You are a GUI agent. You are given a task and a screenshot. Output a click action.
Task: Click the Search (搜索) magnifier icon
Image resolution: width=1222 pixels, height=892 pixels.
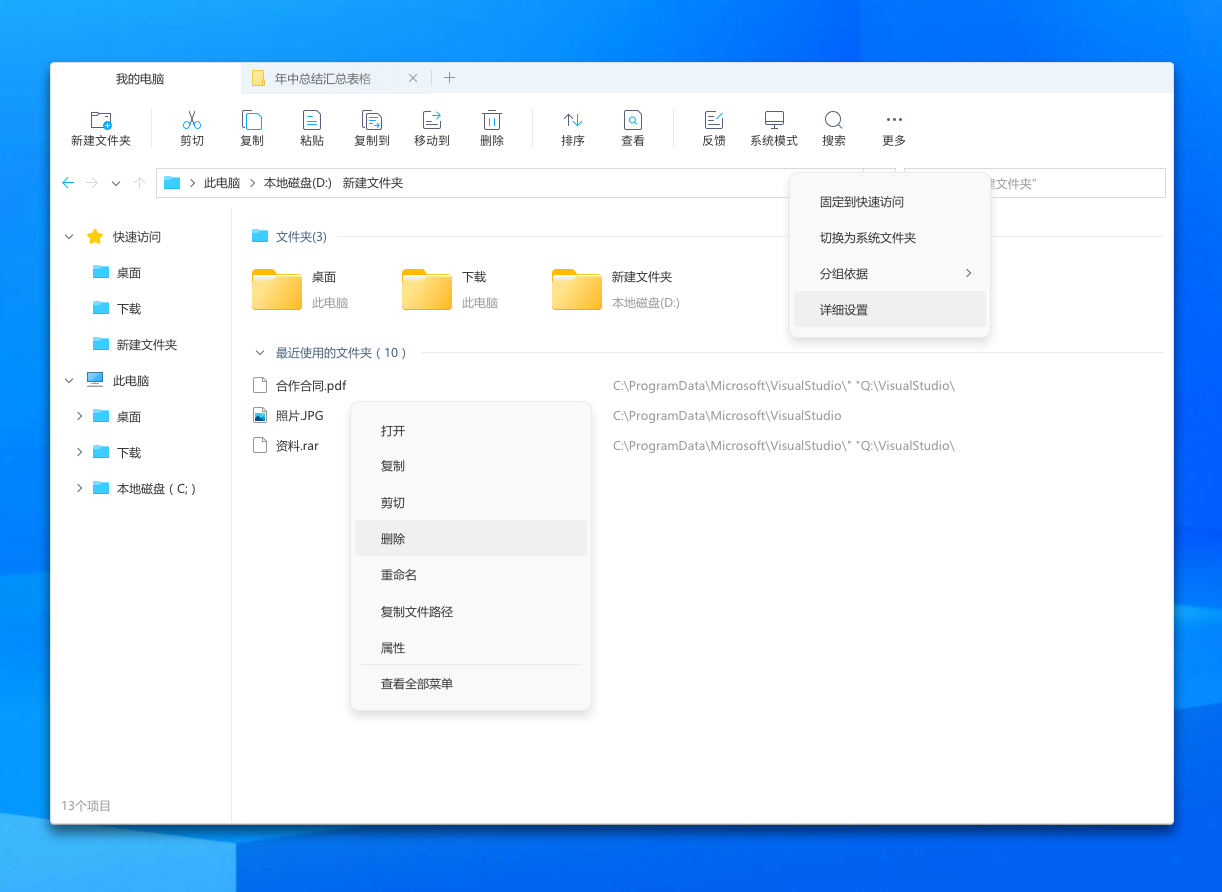(x=834, y=120)
